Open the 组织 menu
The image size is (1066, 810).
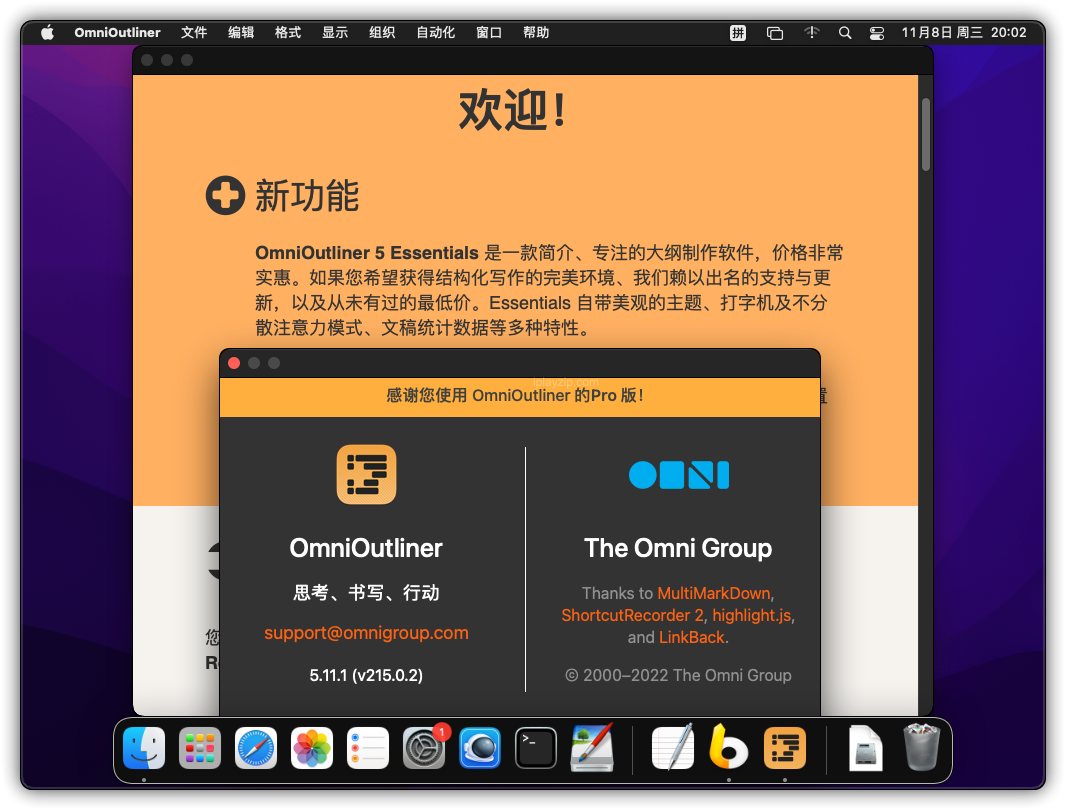(381, 33)
